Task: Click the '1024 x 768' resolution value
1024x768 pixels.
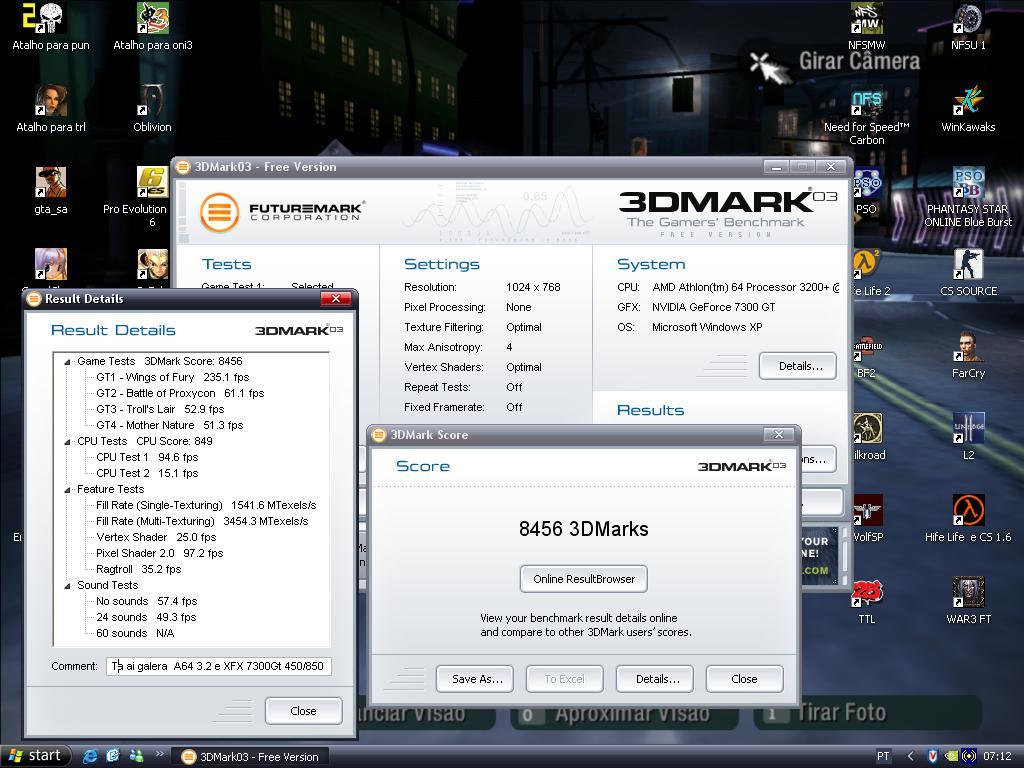Action: point(533,287)
